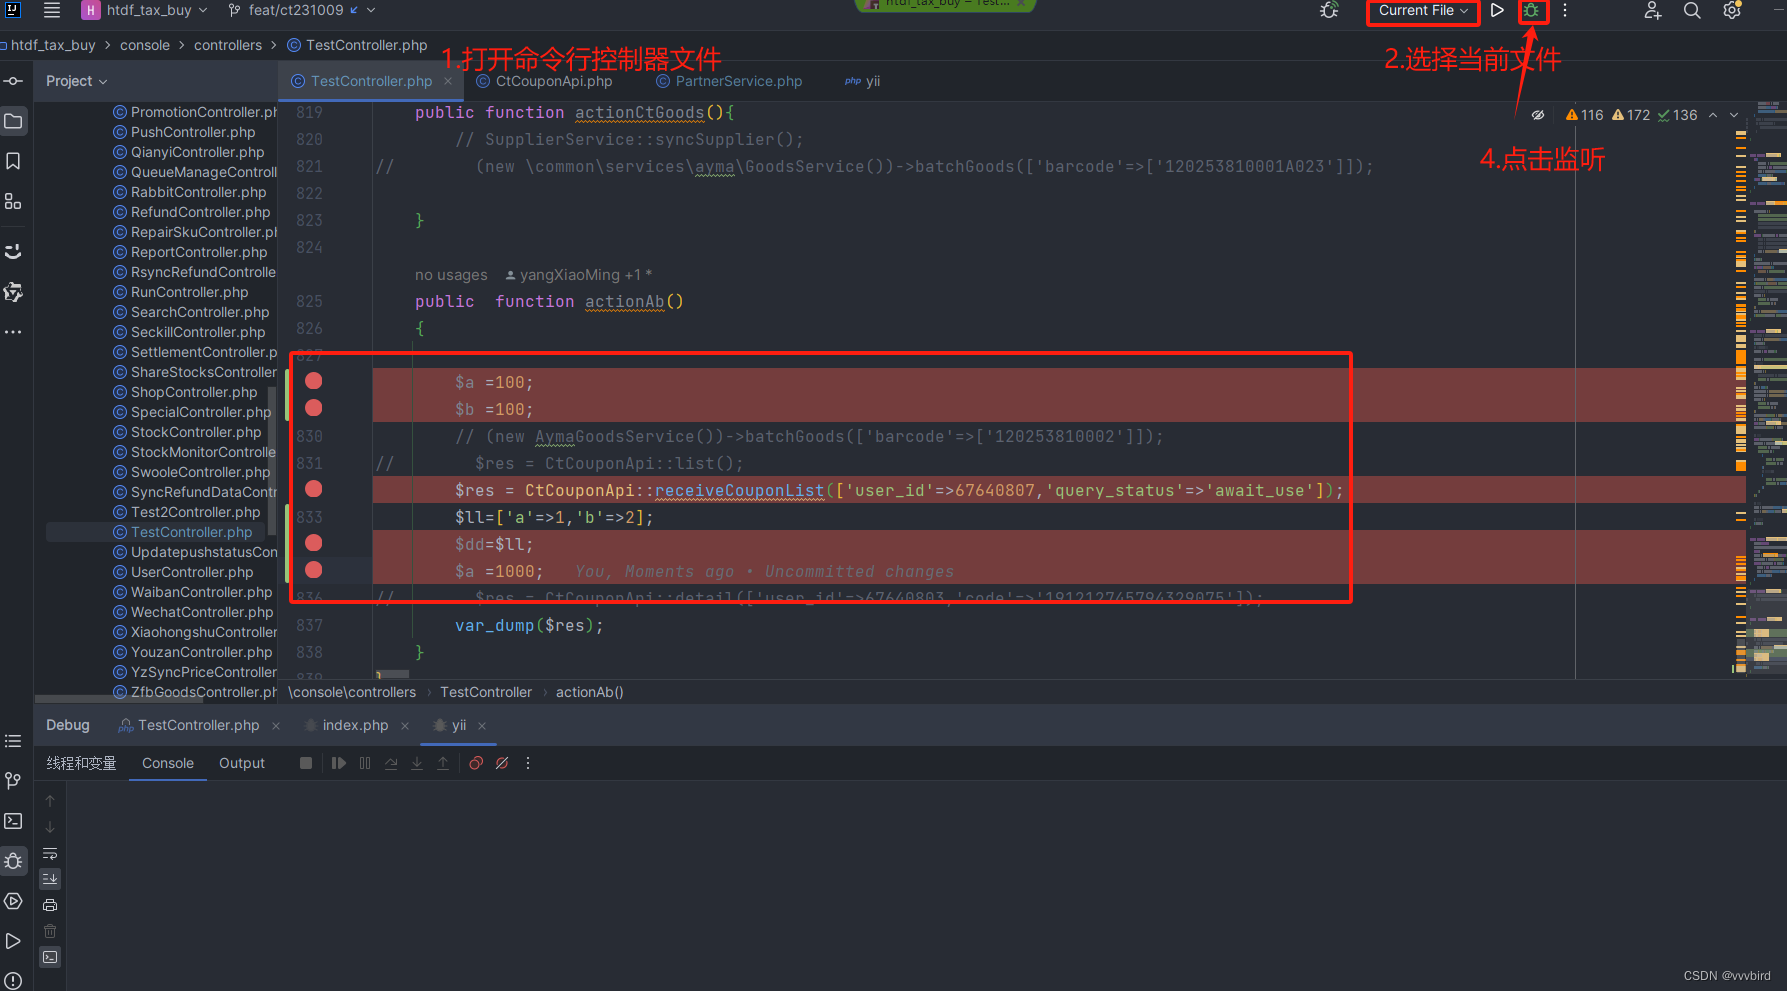This screenshot has width=1787, height=991.
Task: Open feat/ct231009 branch dropdown
Action: pyautogui.click(x=302, y=10)
